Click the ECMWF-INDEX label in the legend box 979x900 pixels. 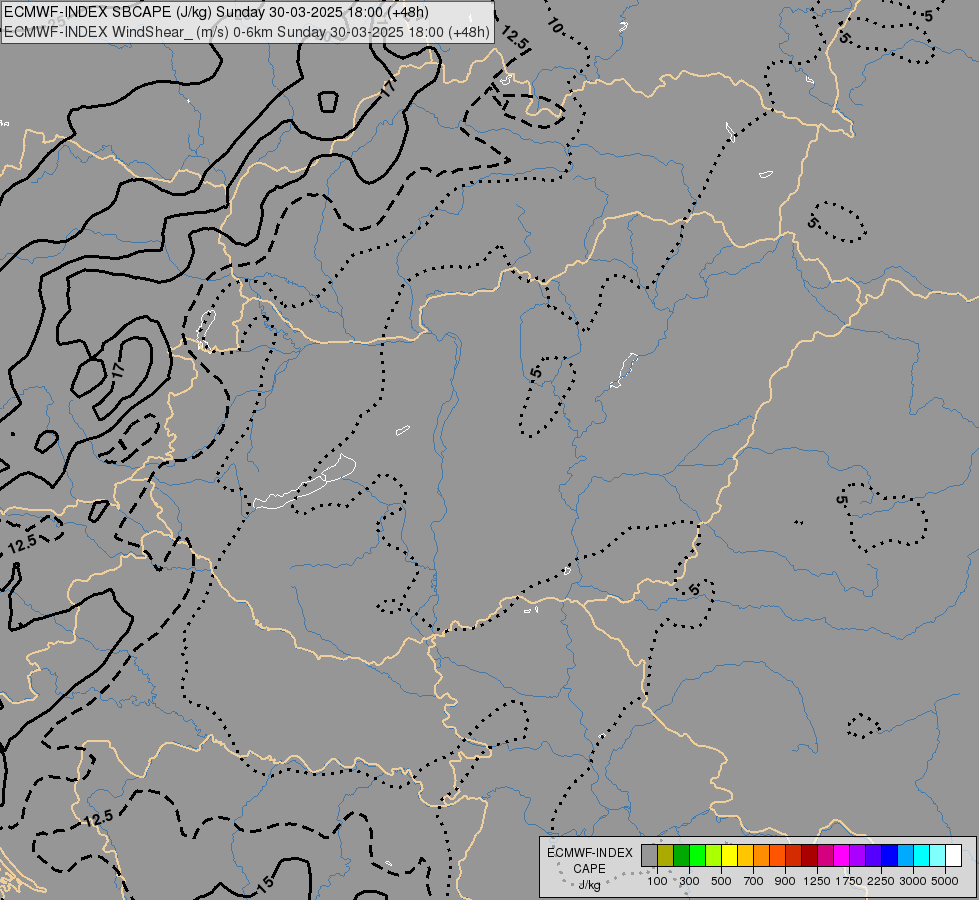[x=590, y=853]
